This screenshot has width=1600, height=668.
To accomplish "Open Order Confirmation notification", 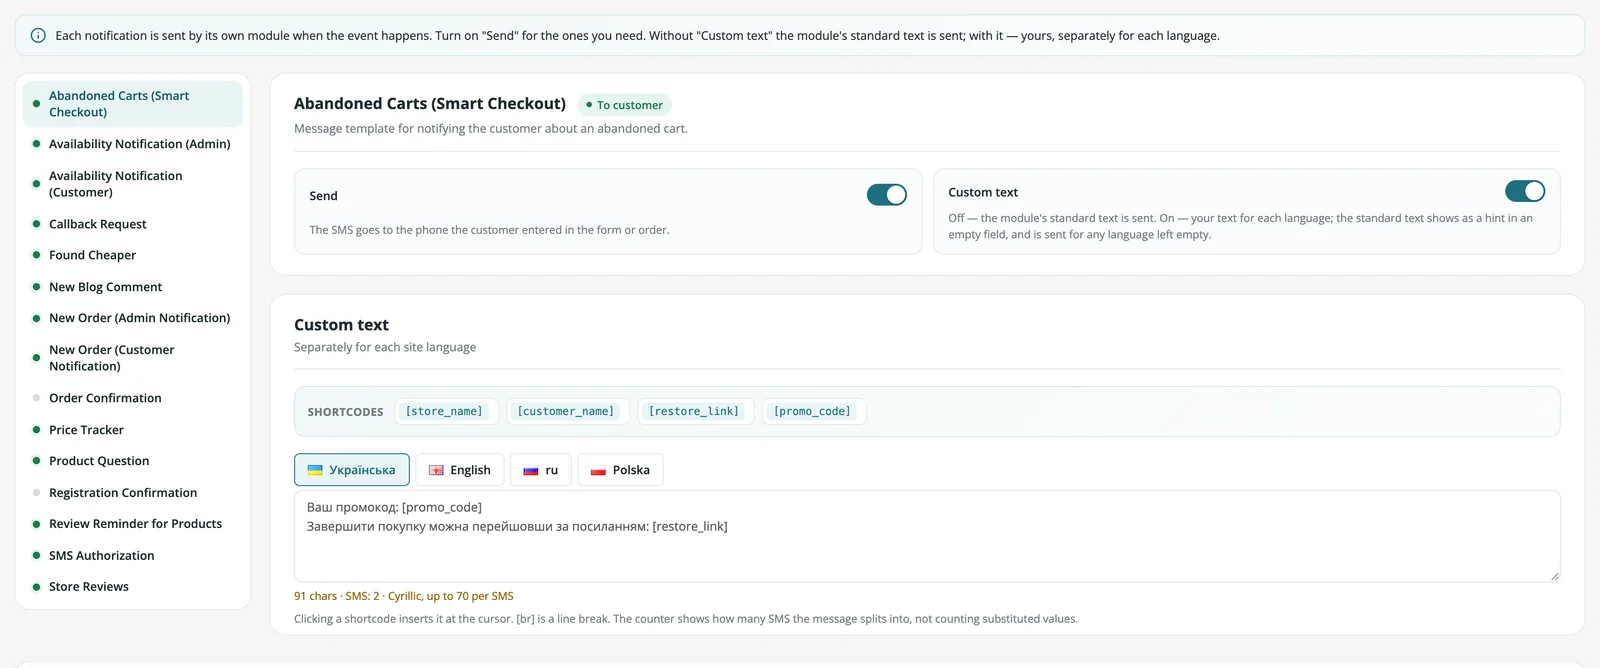I will coord(133,398).
